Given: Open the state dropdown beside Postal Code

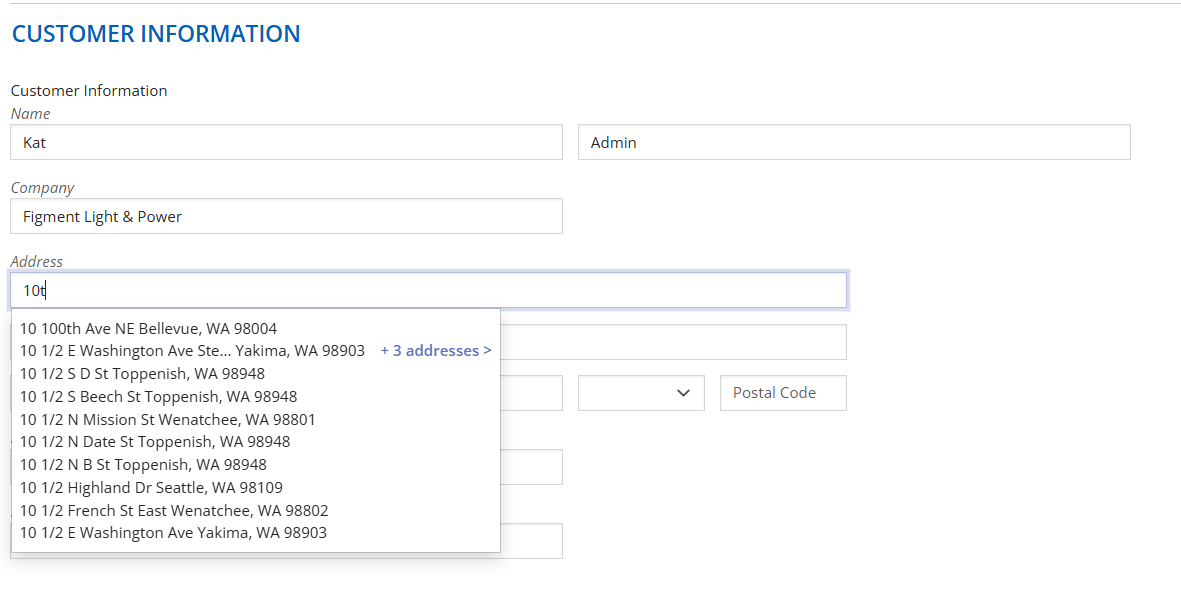Looking at the screenshot, I should 641,393.
